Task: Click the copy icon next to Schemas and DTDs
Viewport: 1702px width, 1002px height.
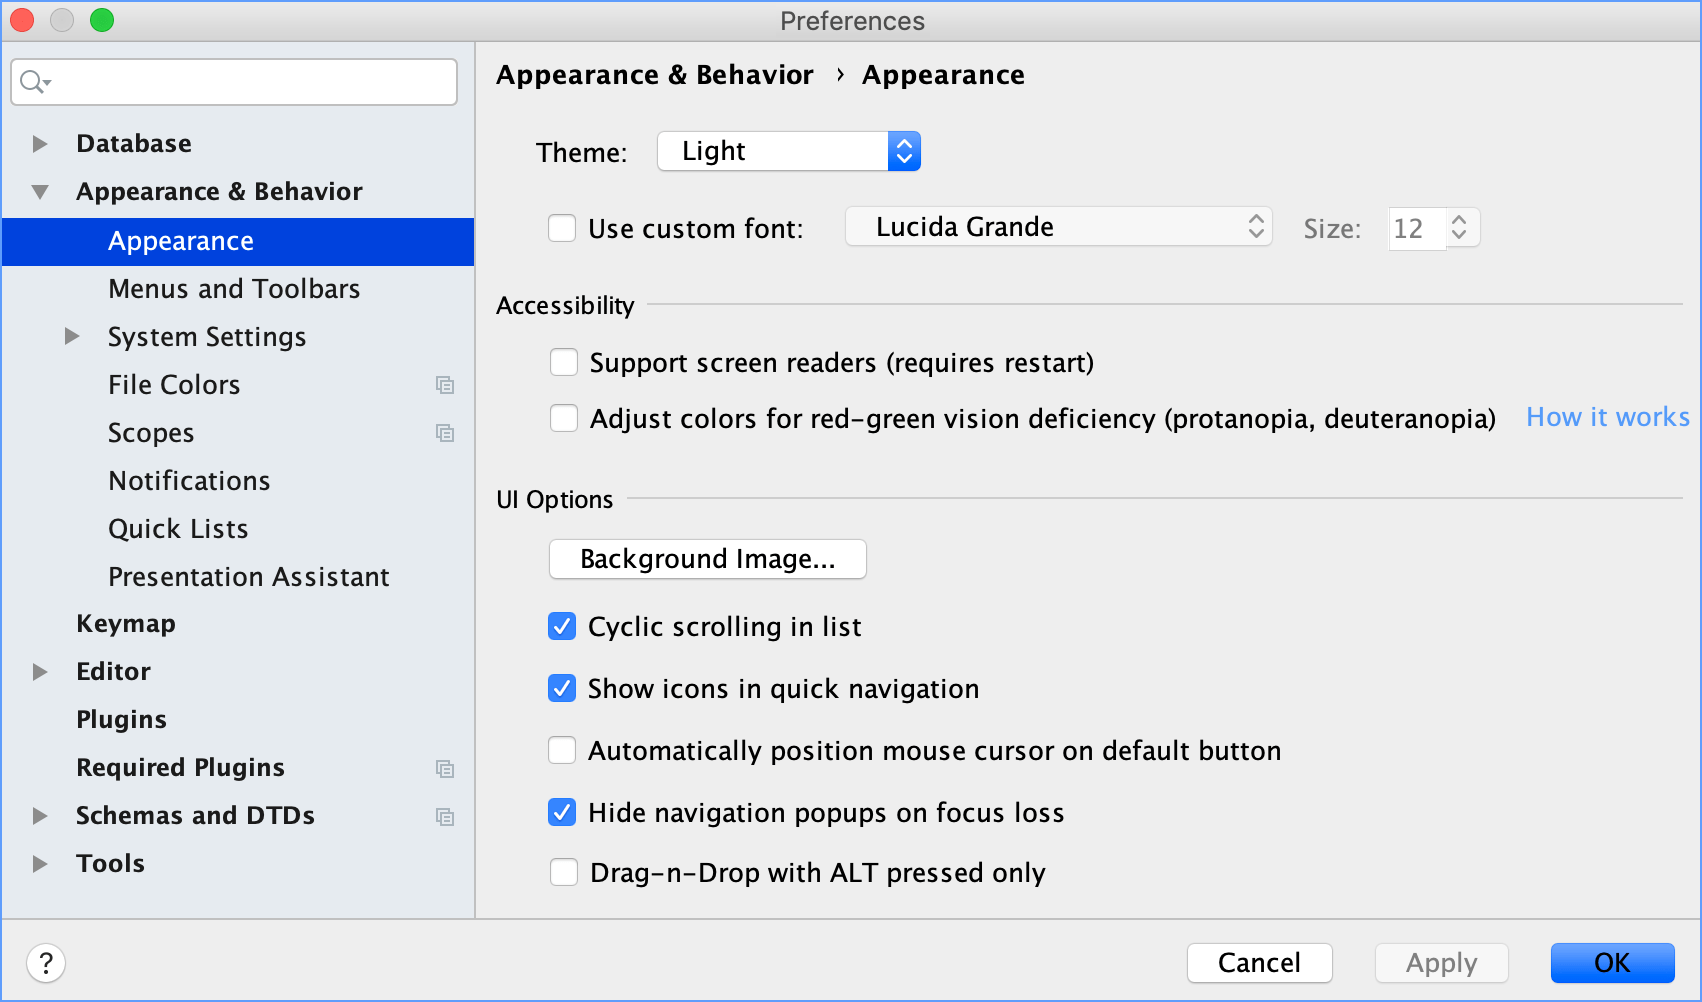Action: point(445,816)
